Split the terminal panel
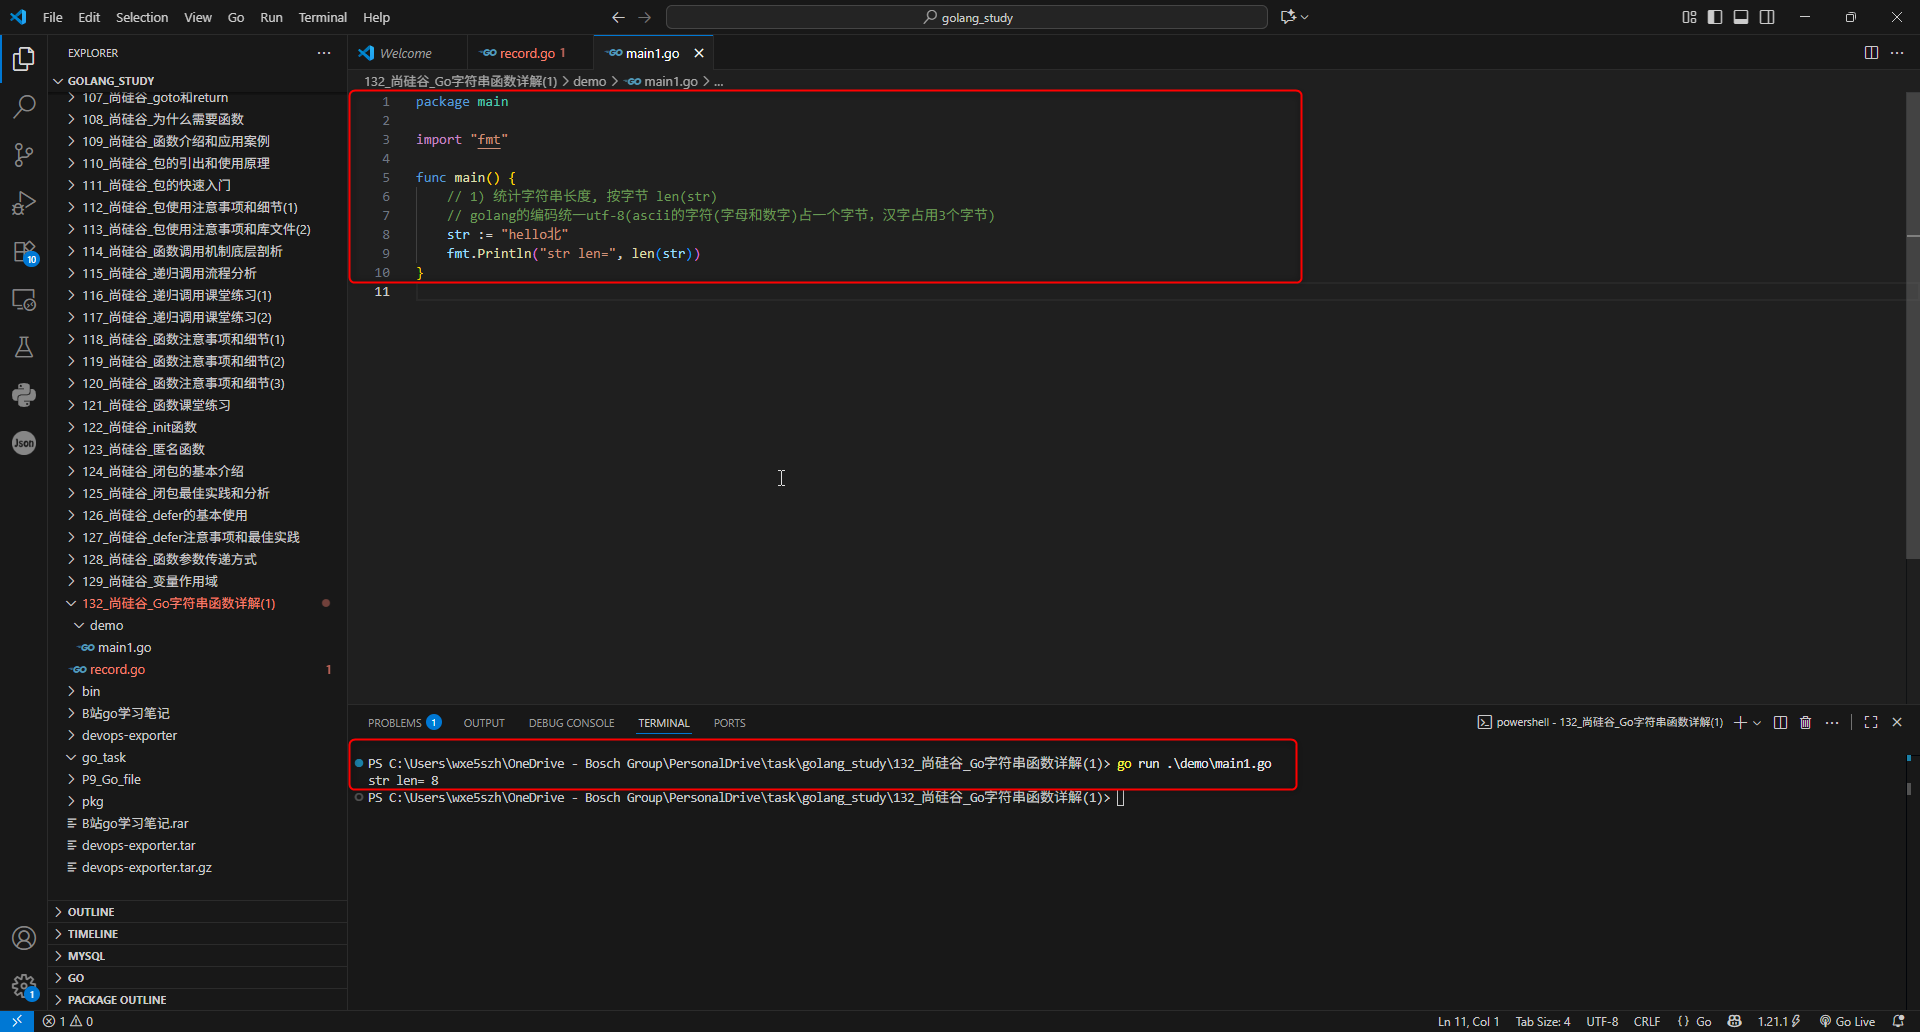Screen dimensions: 1920x1032 [x=1780, y=722]
